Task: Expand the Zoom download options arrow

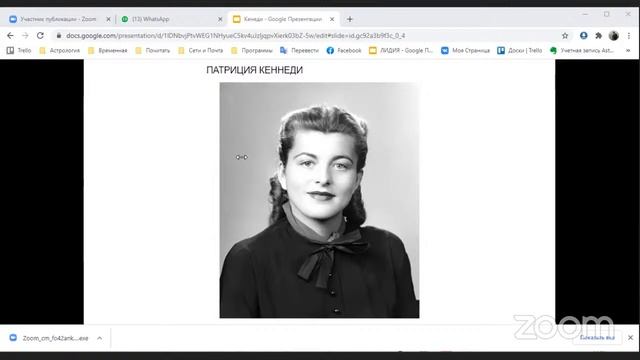Action: [x=100, y=338]
